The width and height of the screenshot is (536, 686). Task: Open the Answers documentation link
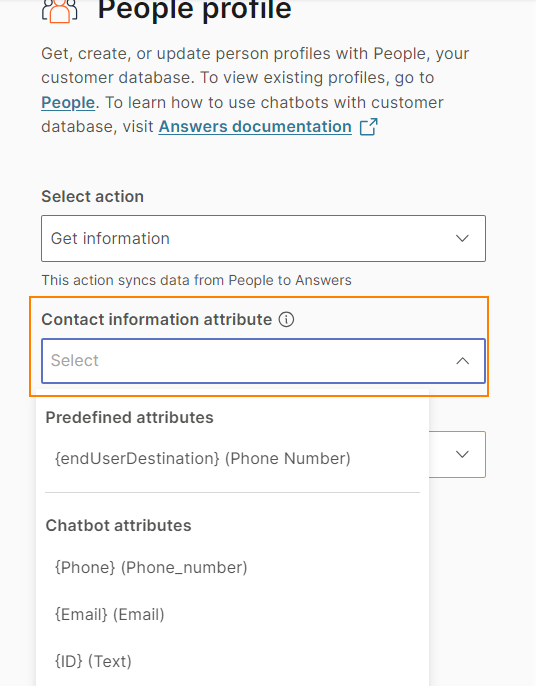tap(255, 126)
